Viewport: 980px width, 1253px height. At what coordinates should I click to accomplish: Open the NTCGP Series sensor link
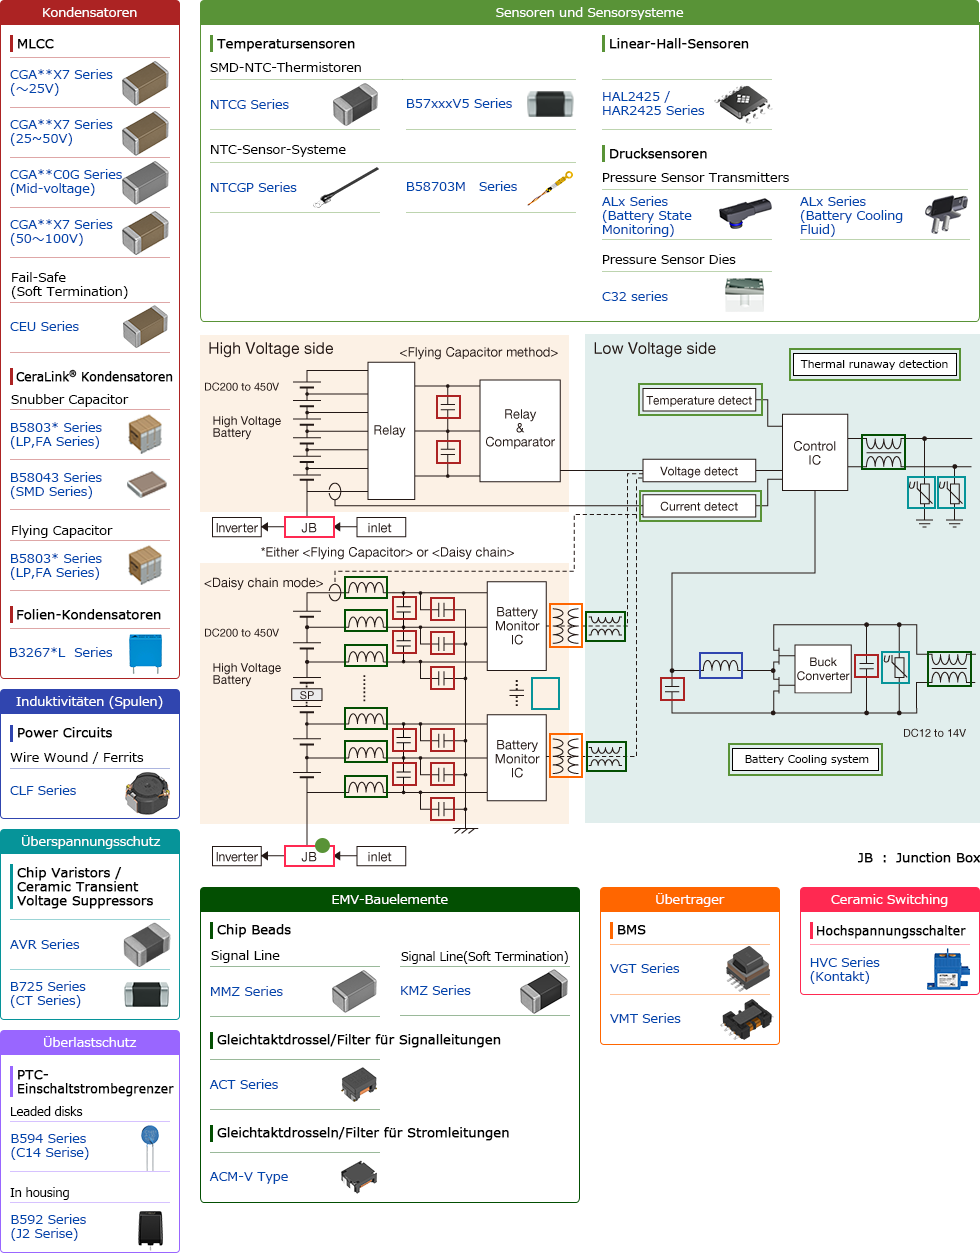[x=253, y=188]
